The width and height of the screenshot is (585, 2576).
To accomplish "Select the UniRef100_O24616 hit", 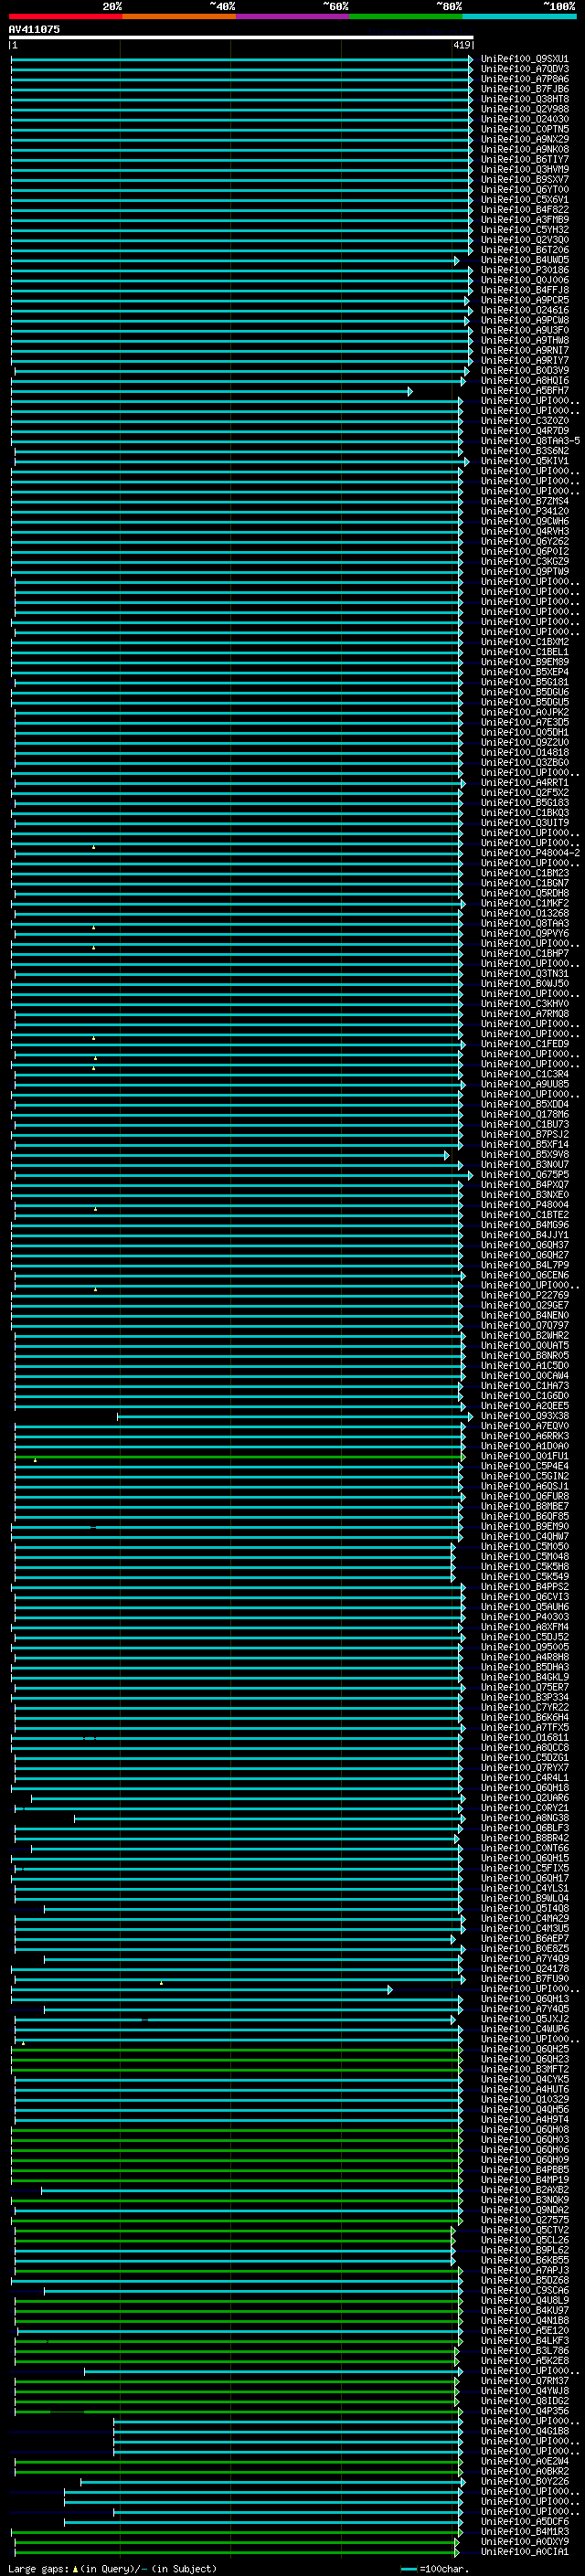I will click(x=524, y=310).
